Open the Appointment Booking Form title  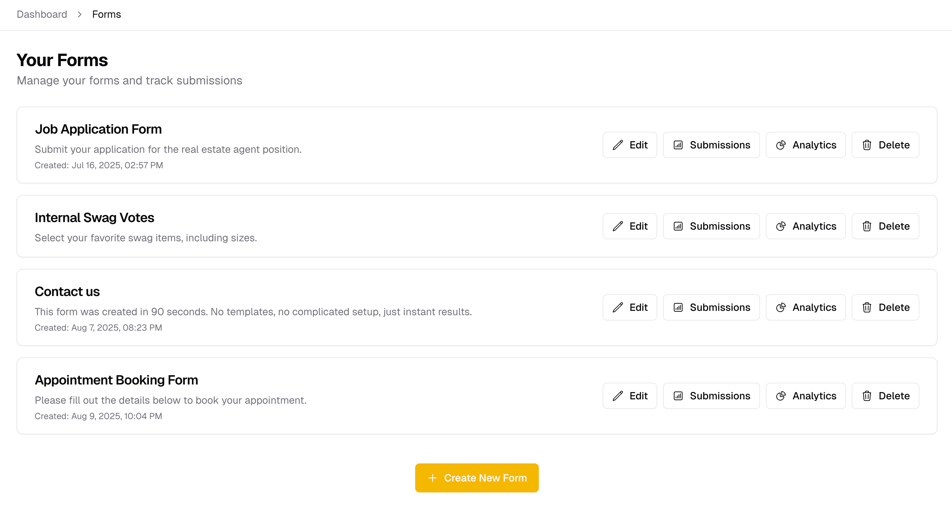(117, 380)
